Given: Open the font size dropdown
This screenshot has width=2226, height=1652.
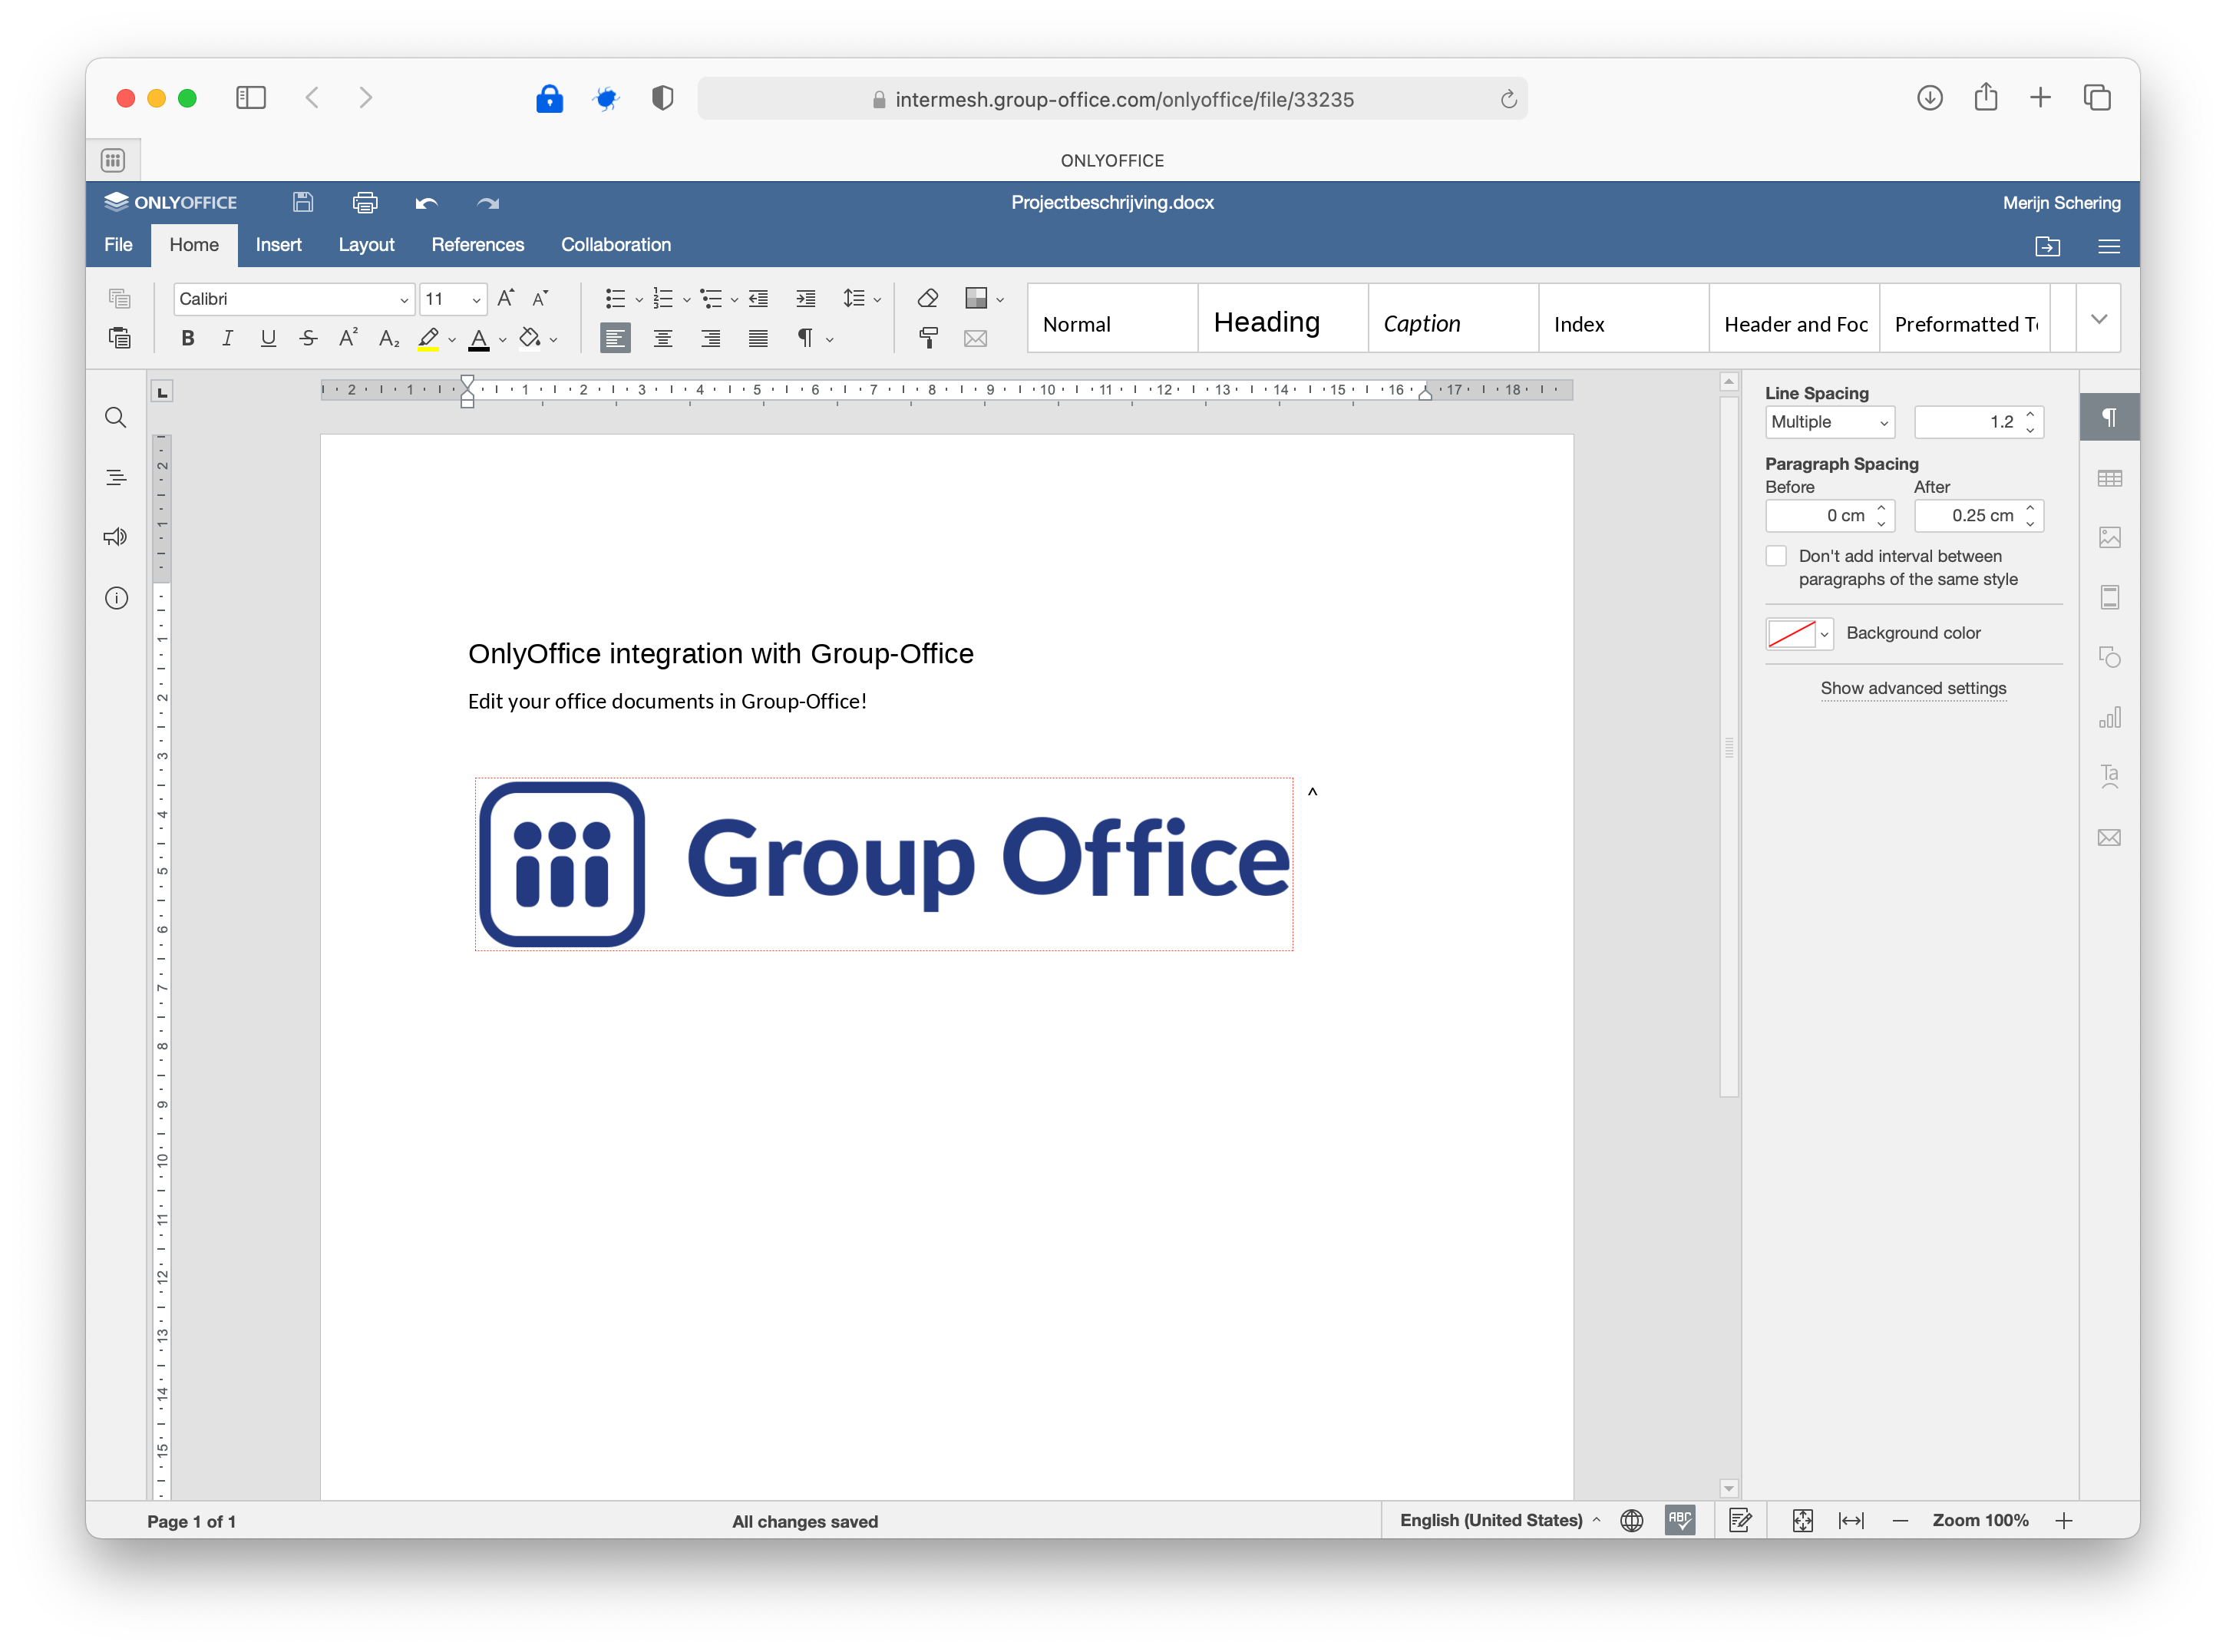Looking at the screenshot, I should click(476, 299).
